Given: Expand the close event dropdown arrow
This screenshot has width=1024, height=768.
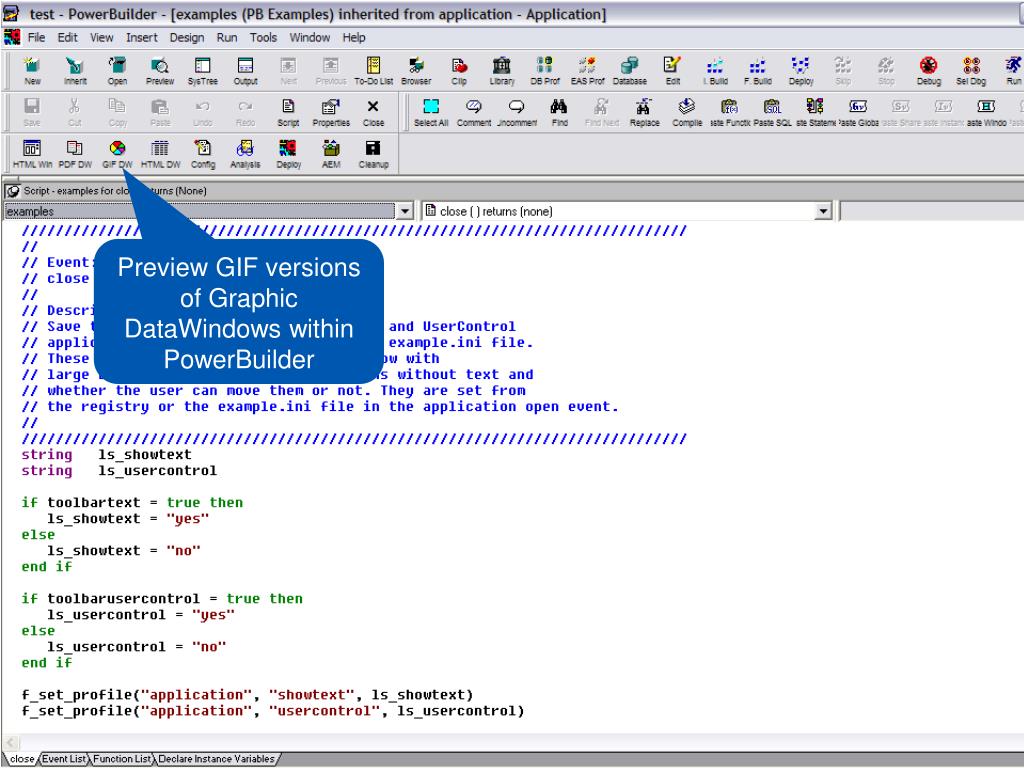Looking at the screenshot, I should point(823,211).
